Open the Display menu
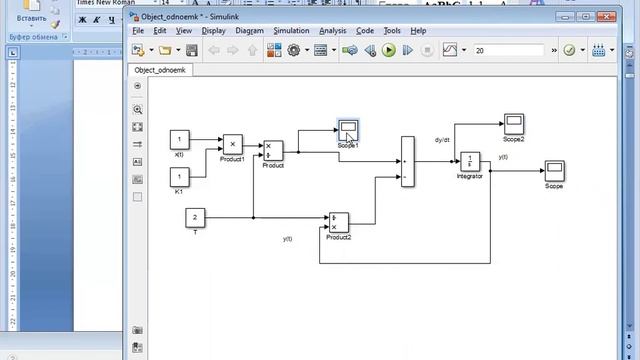 coord(213,31)
